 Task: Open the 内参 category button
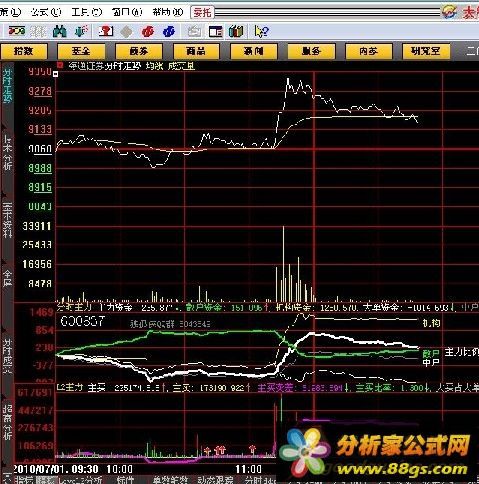pos(368,51)
